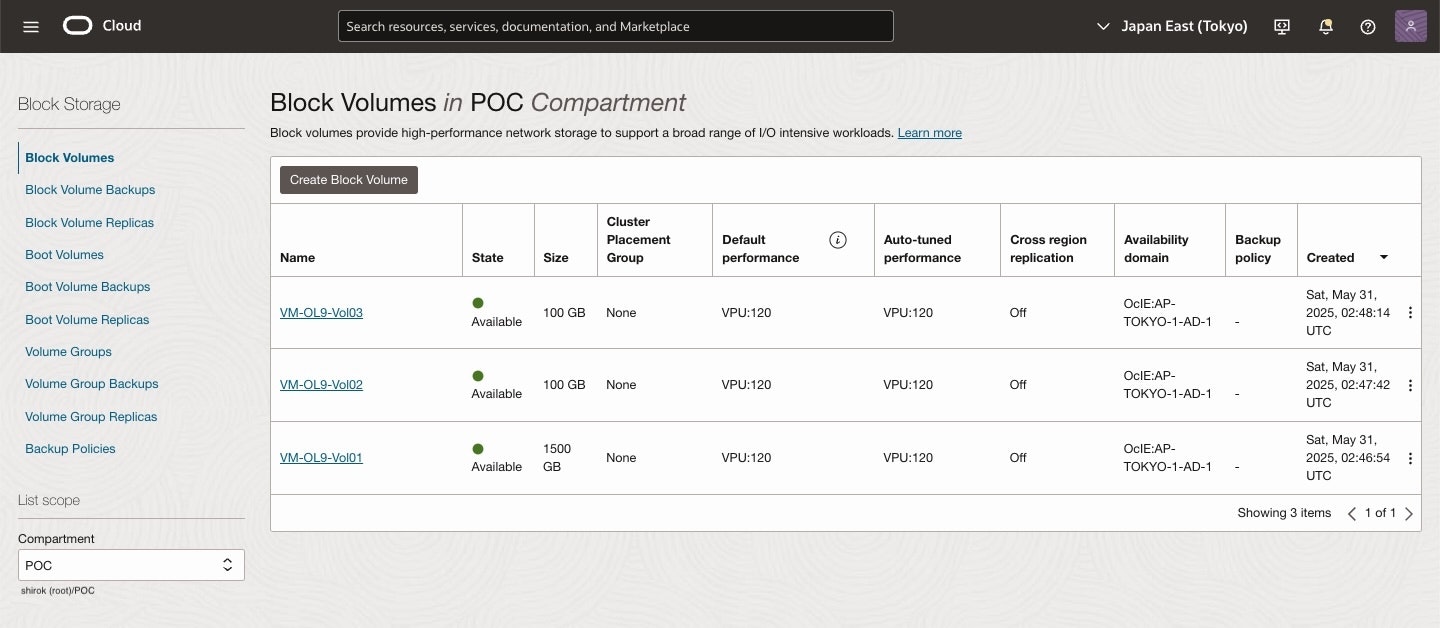Viewport: 1440px width, 628px height.
Task: Focus the resources search field
Action: point(615,27)
